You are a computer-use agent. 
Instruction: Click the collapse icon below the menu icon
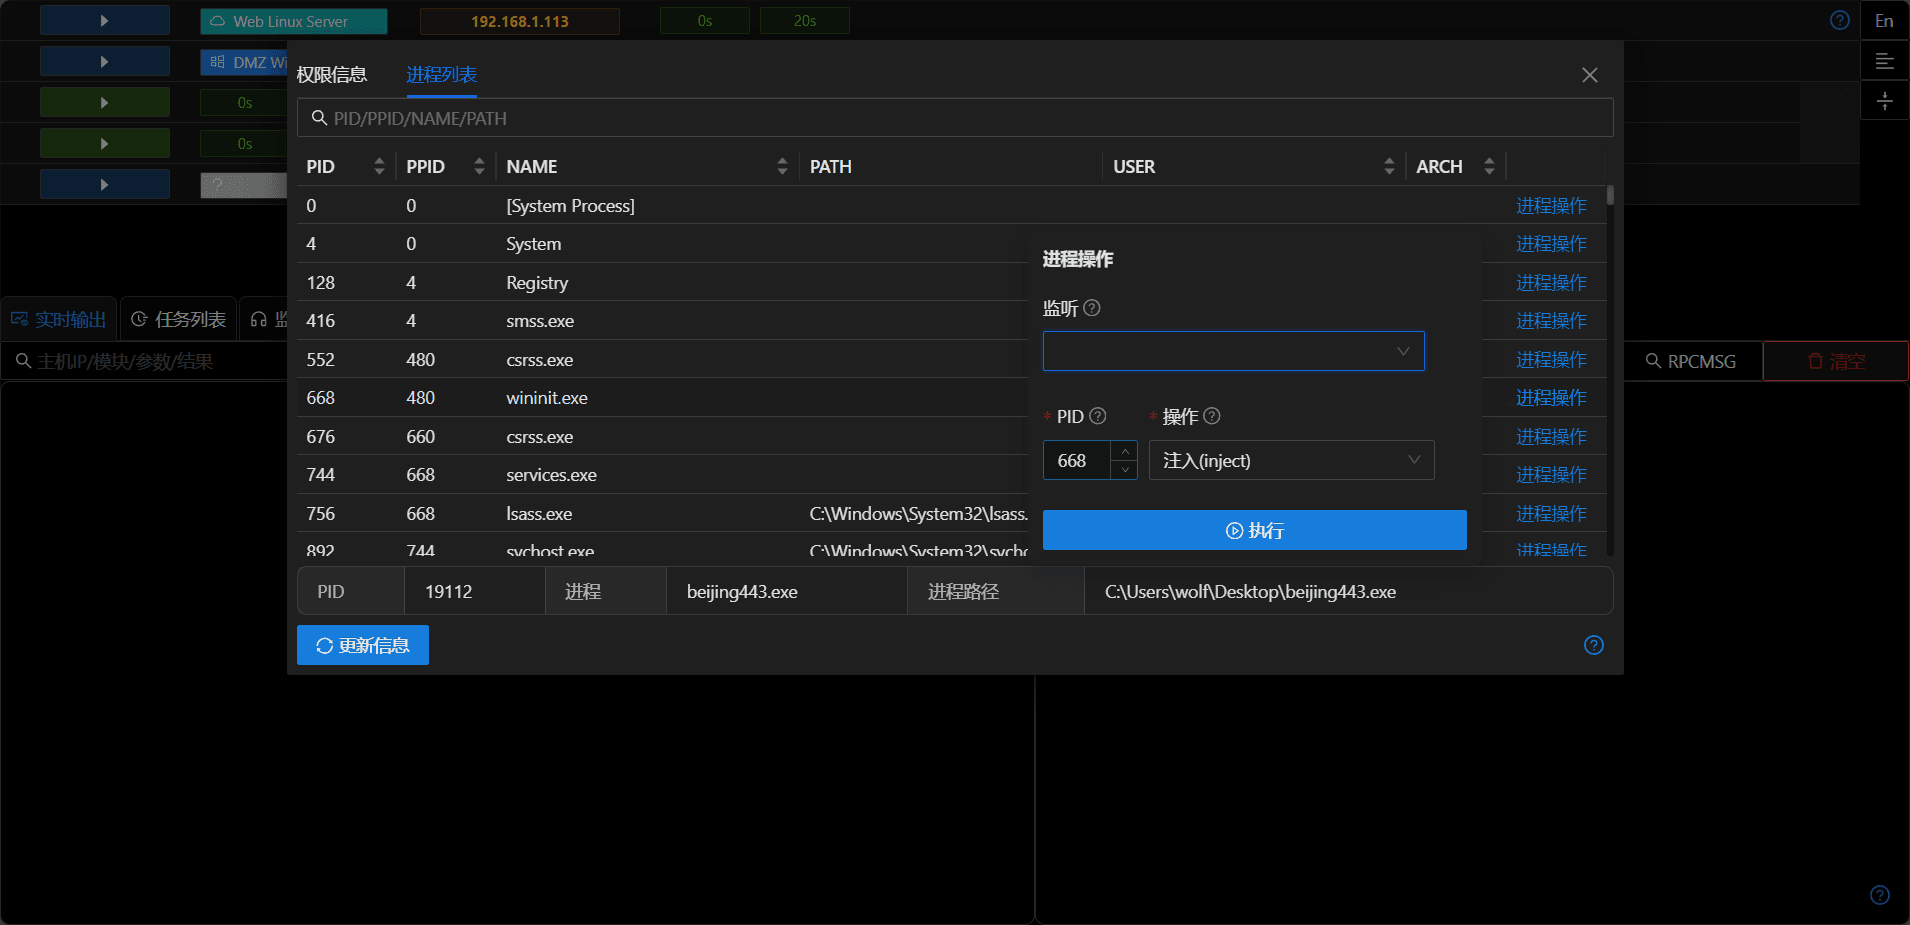[x=1884, y=101]
